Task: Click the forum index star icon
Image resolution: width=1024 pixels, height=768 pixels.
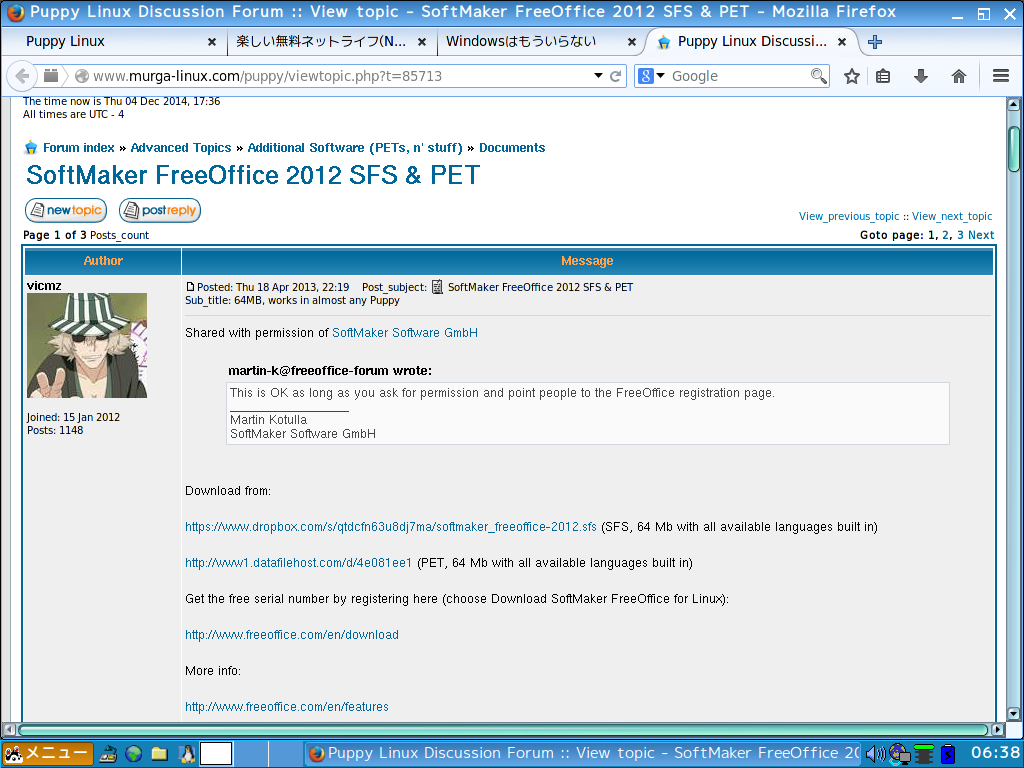Action: click(x=31, y=148)
